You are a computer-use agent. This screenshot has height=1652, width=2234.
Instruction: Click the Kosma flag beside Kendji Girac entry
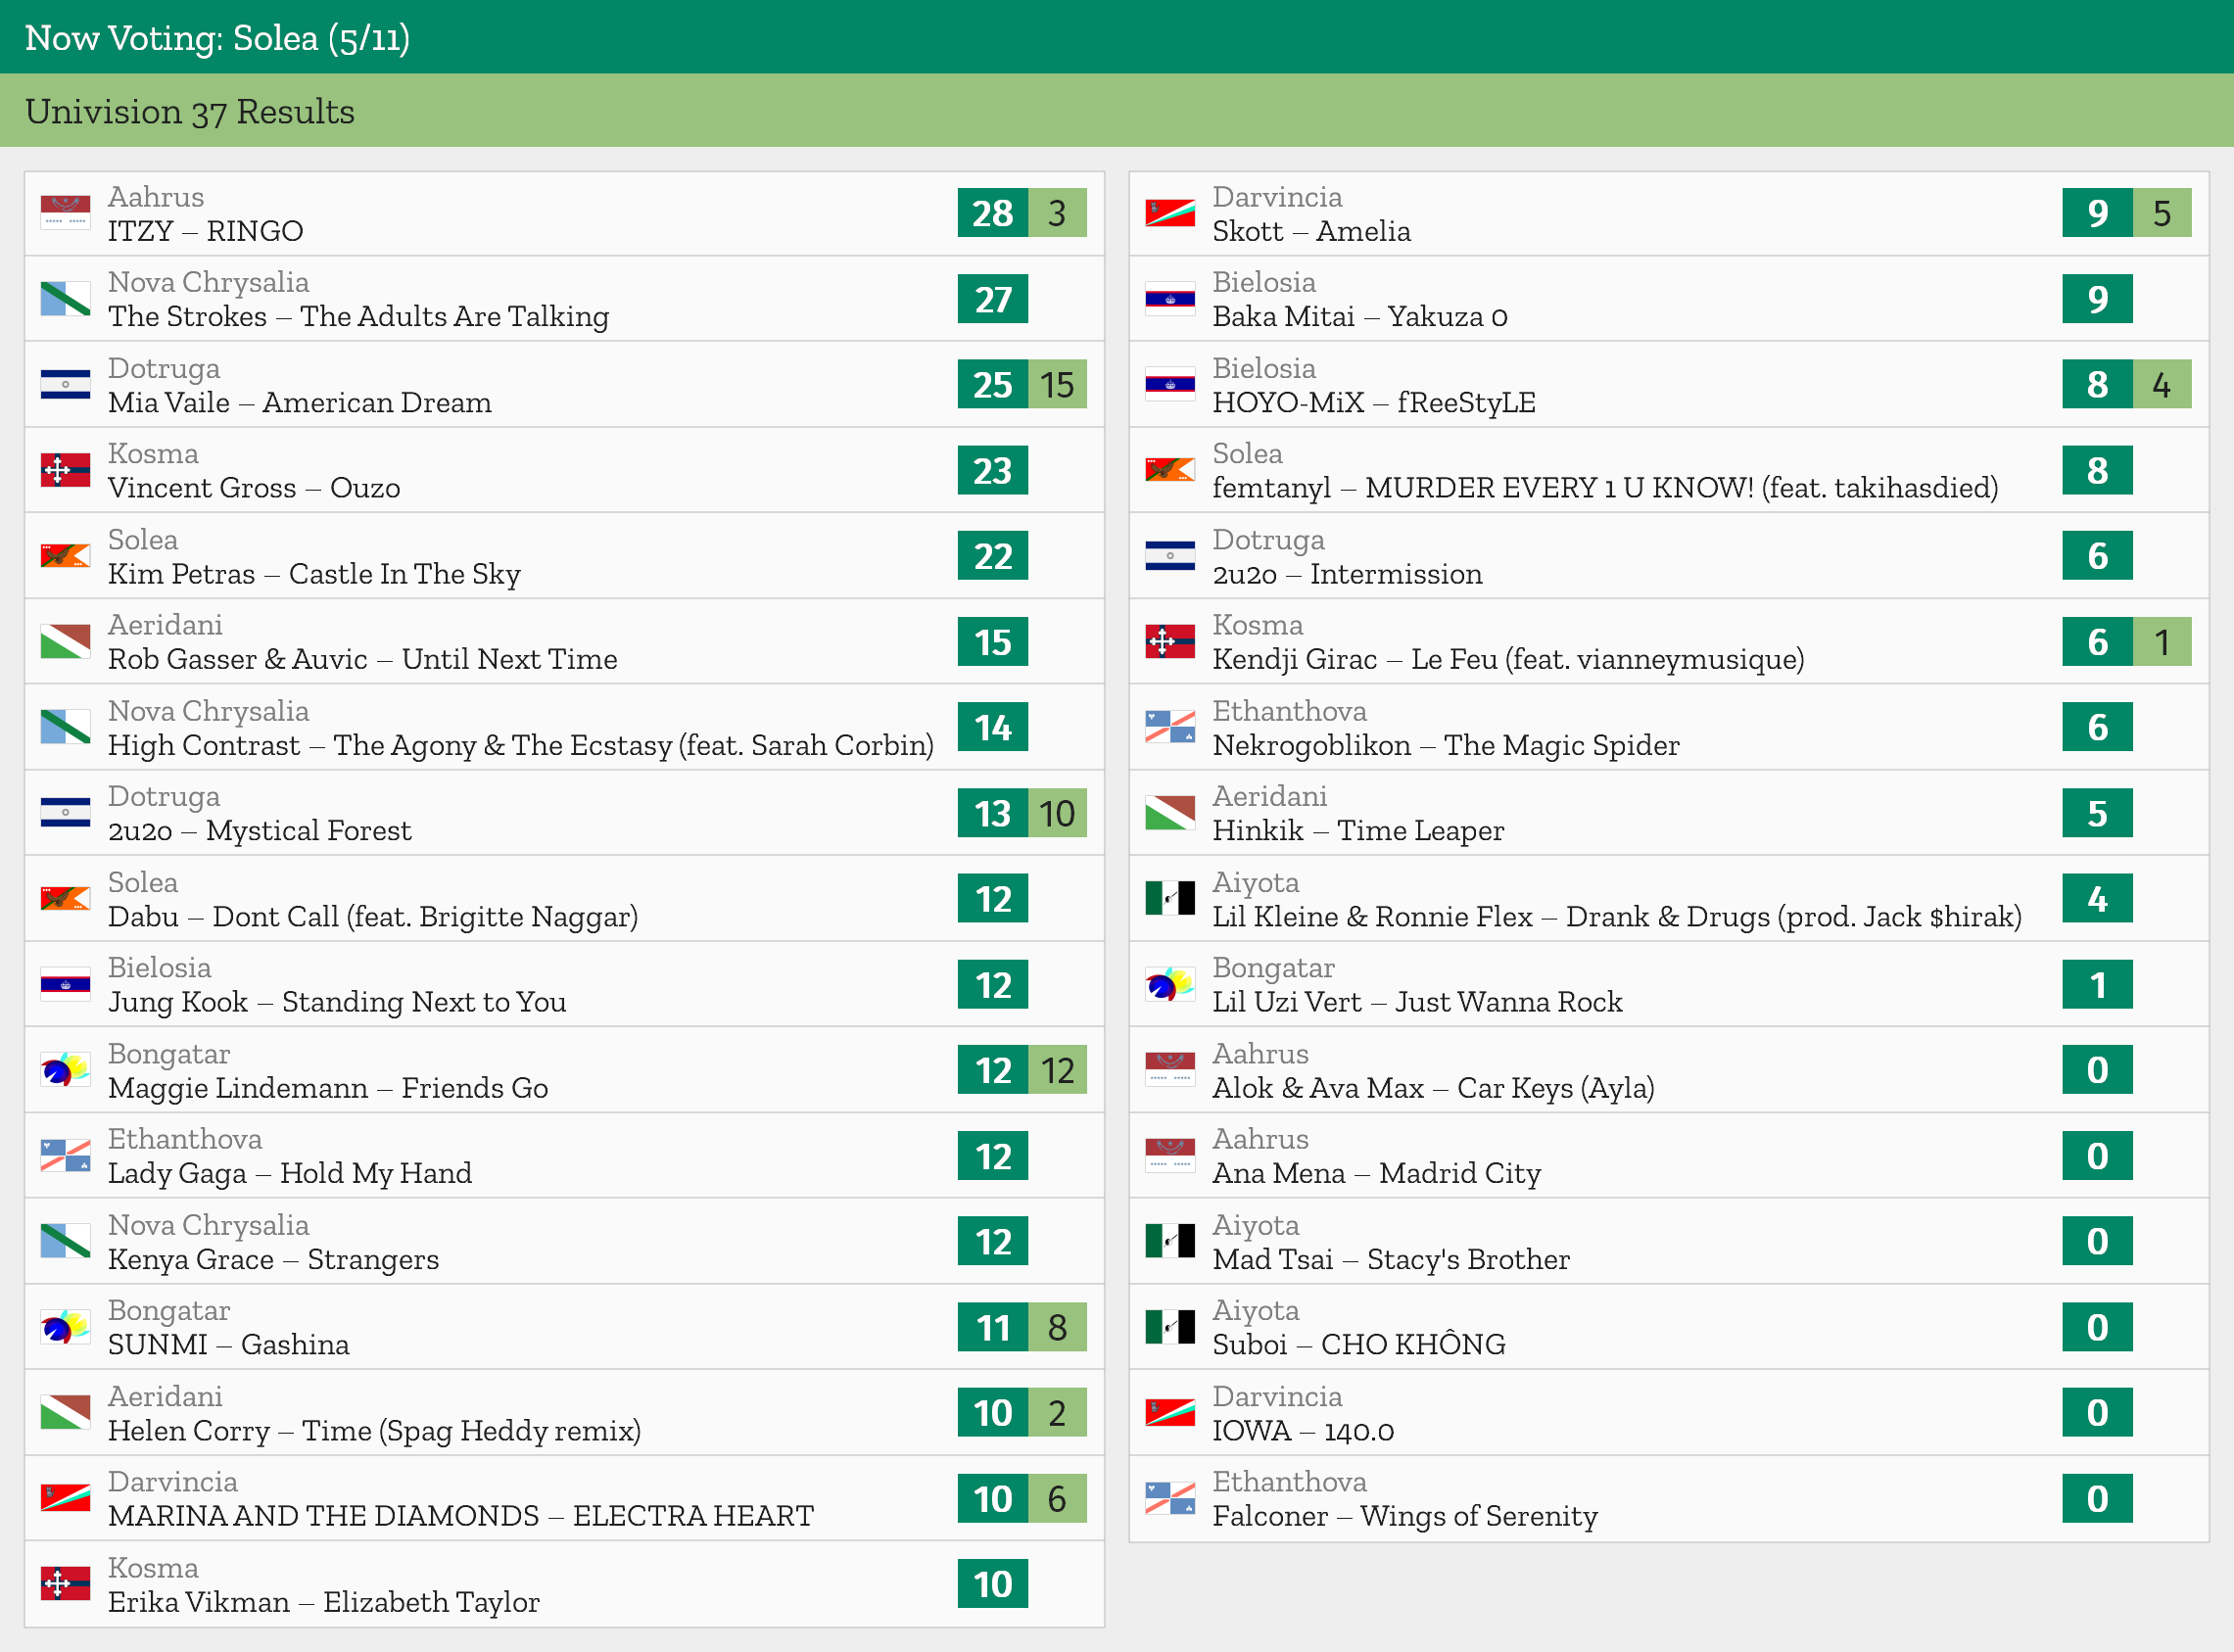tap(1170, 641)
